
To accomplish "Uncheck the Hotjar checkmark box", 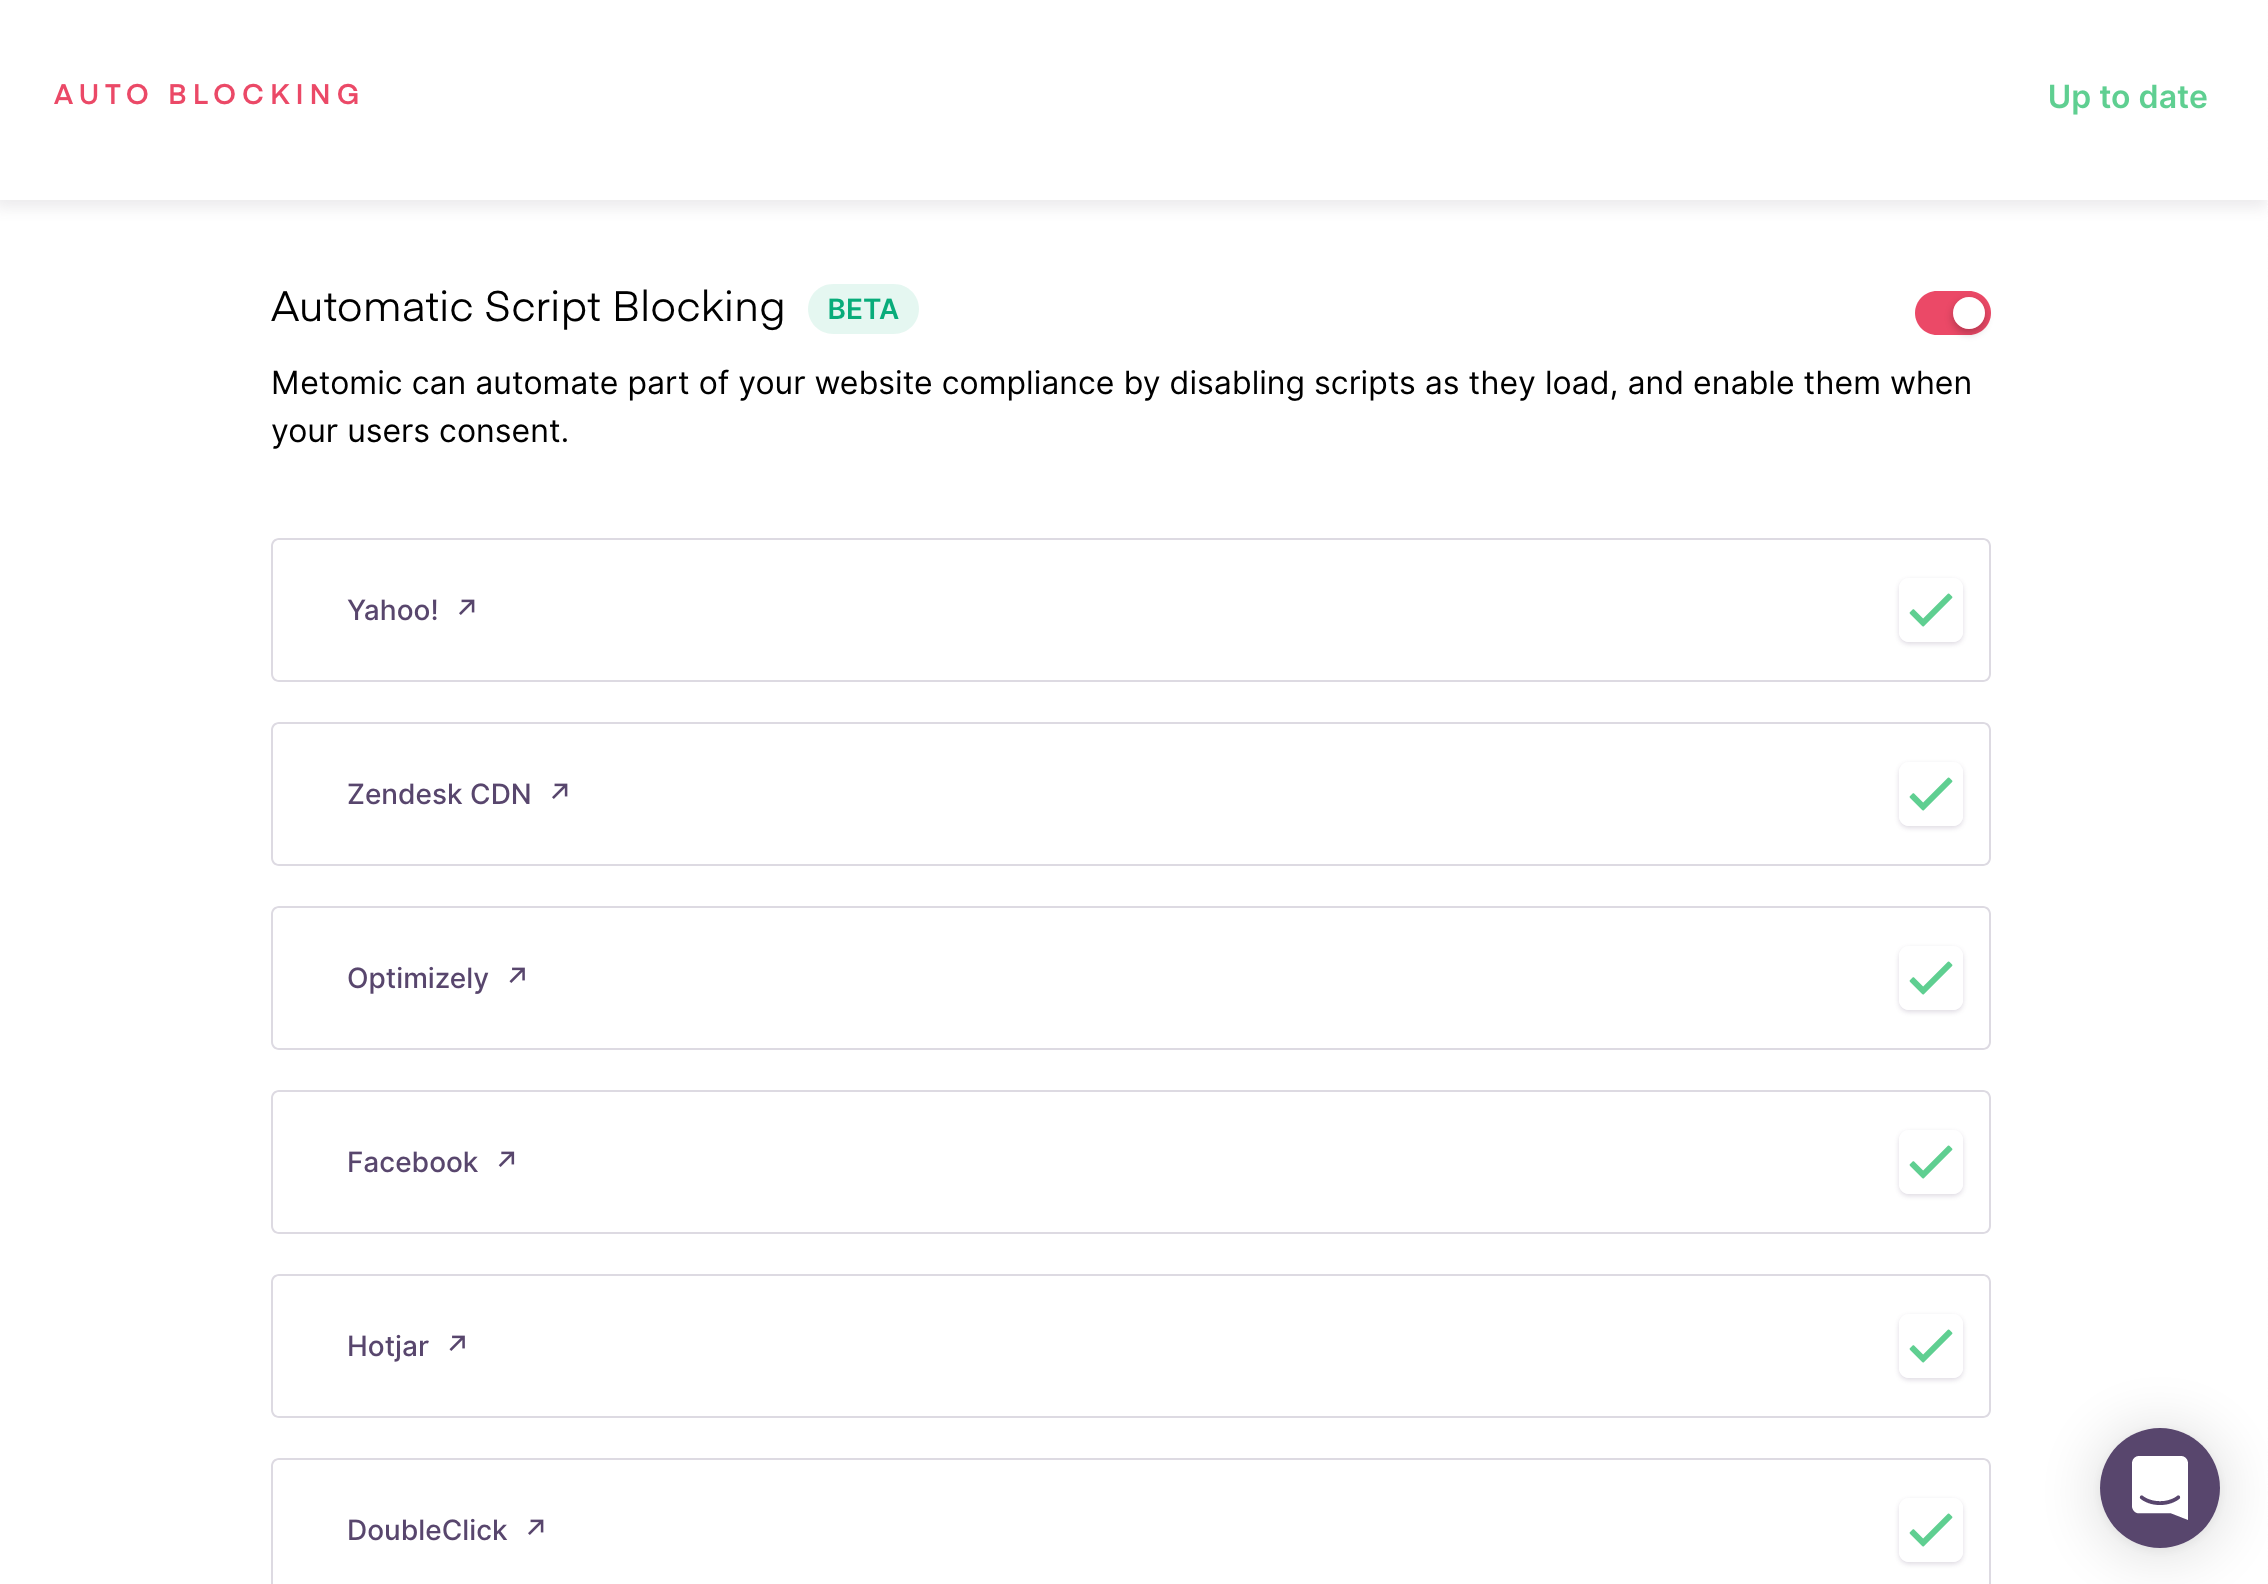I will click(1931, 1346).
